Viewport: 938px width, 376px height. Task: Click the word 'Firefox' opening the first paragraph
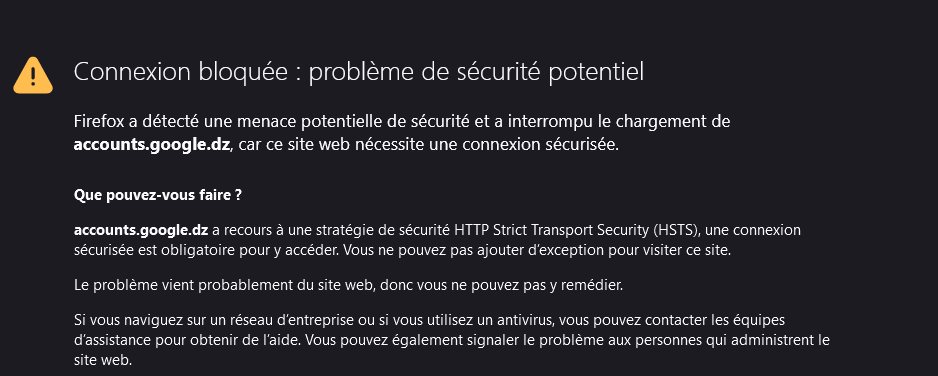(99, 121)
